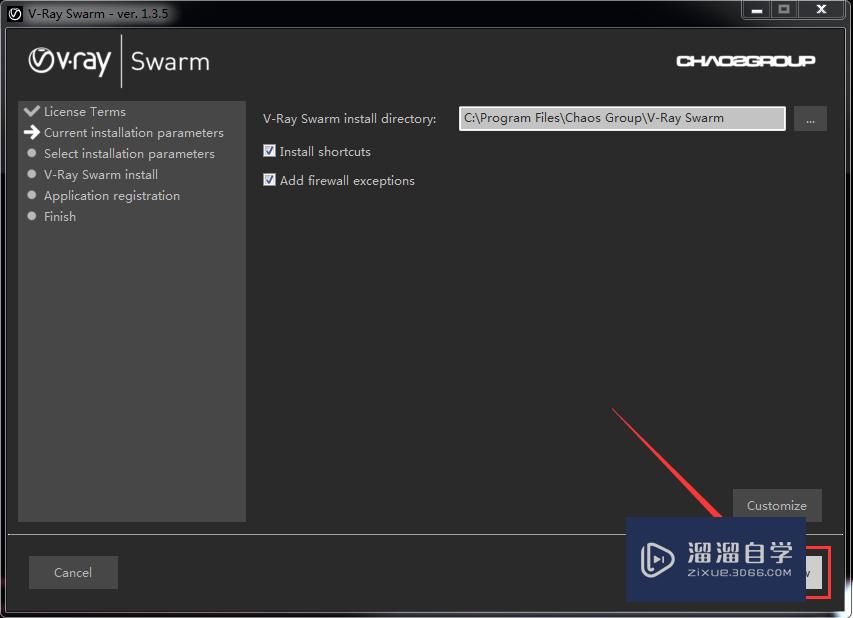Select the Select installation parameters step

(x=129, y=153)
